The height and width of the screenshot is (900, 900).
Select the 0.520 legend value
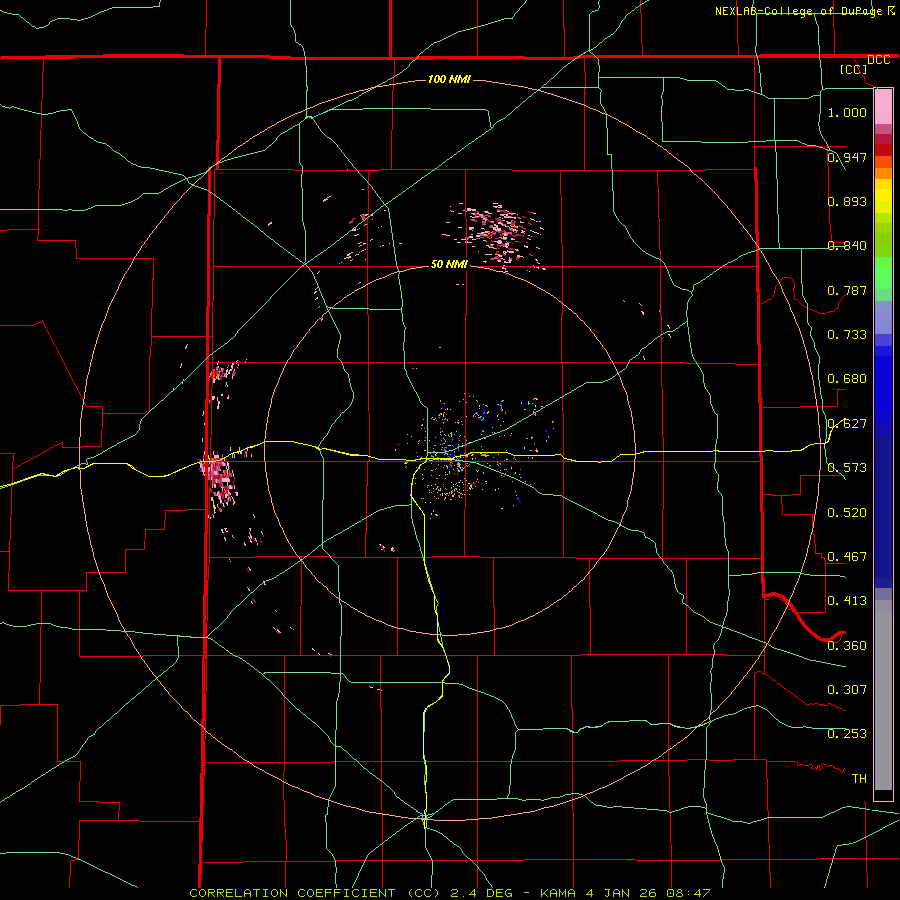(x=847, y=513)
